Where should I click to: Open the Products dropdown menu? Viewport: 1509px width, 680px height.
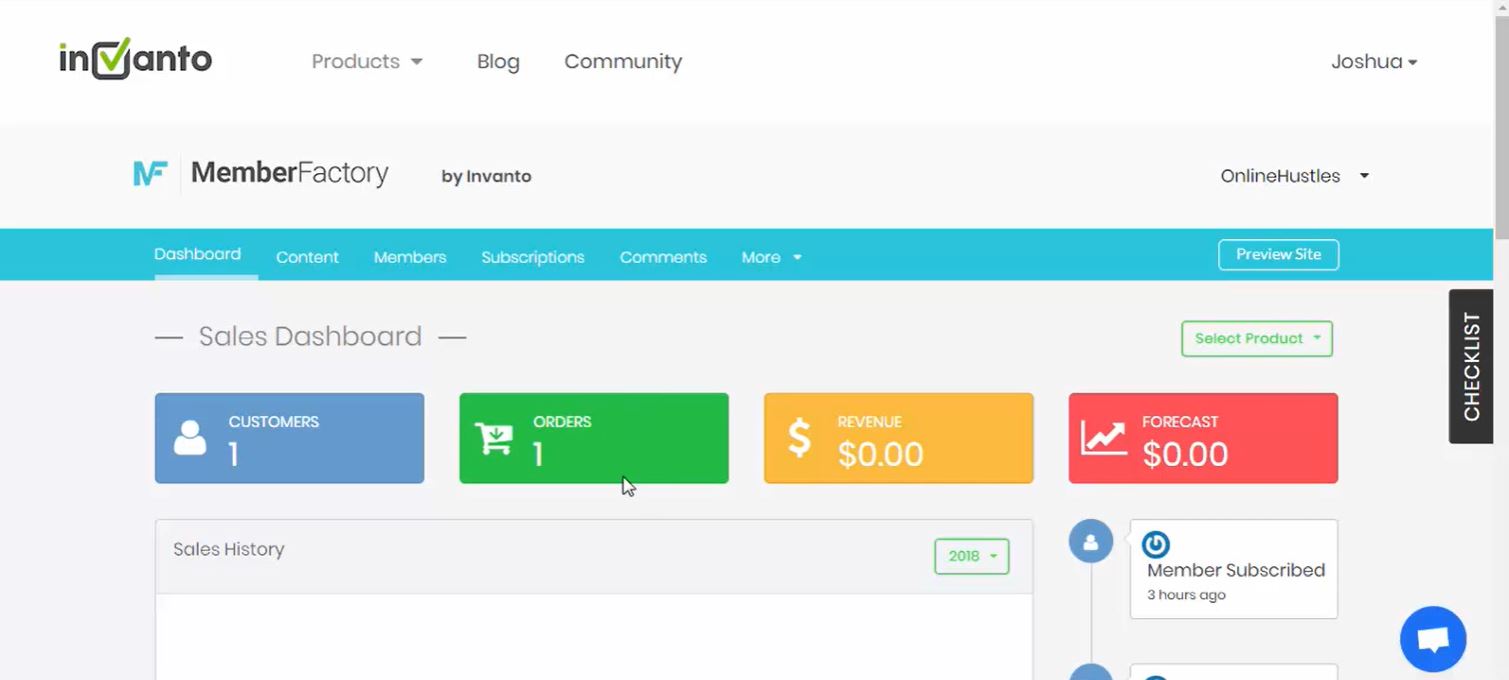click(x=367, y=61)
